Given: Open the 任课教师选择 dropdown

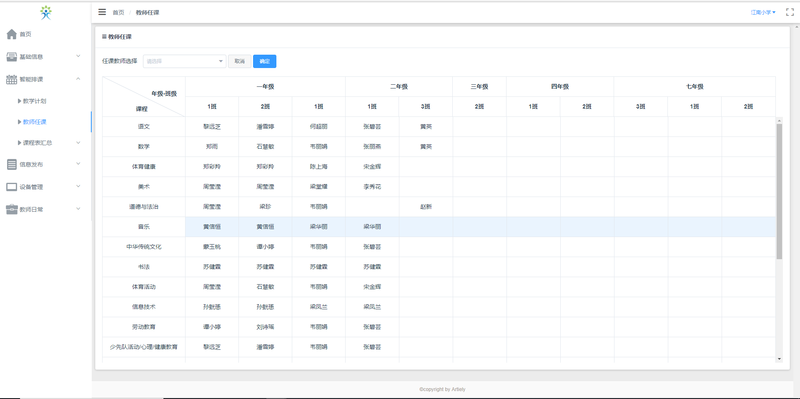Looking at the screenshot, I should point(184,61).
